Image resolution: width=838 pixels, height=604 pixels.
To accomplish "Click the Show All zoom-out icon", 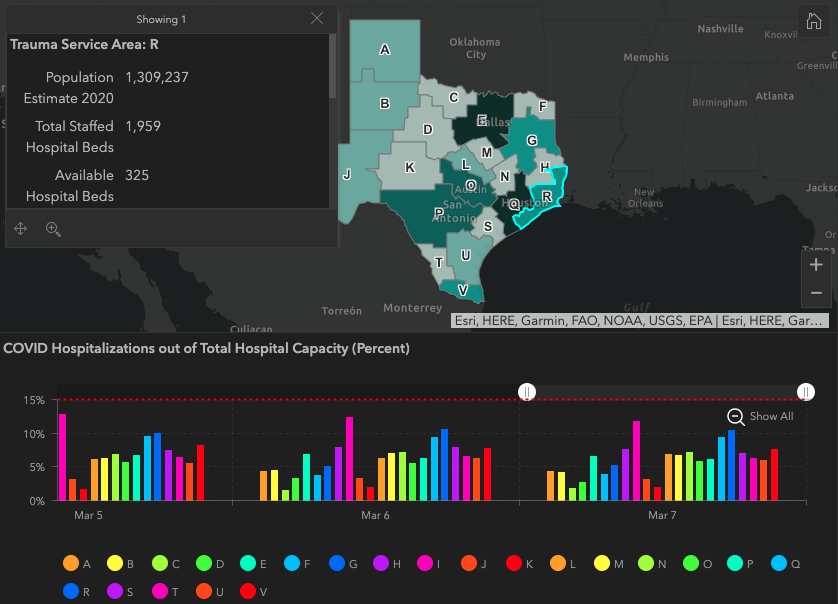I will (735, 416).
